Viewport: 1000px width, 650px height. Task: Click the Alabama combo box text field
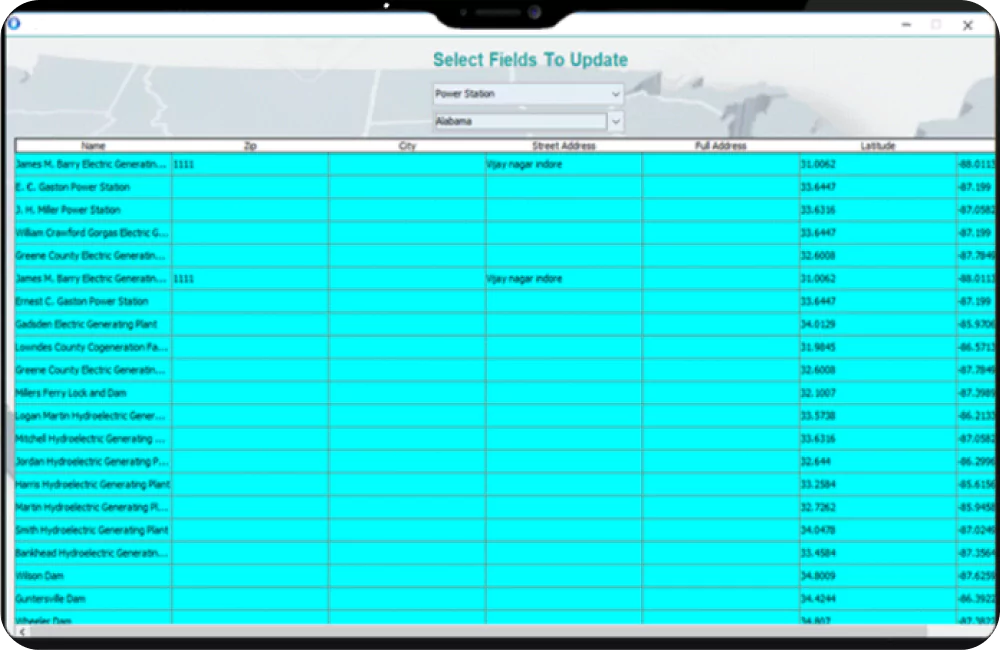520,121
